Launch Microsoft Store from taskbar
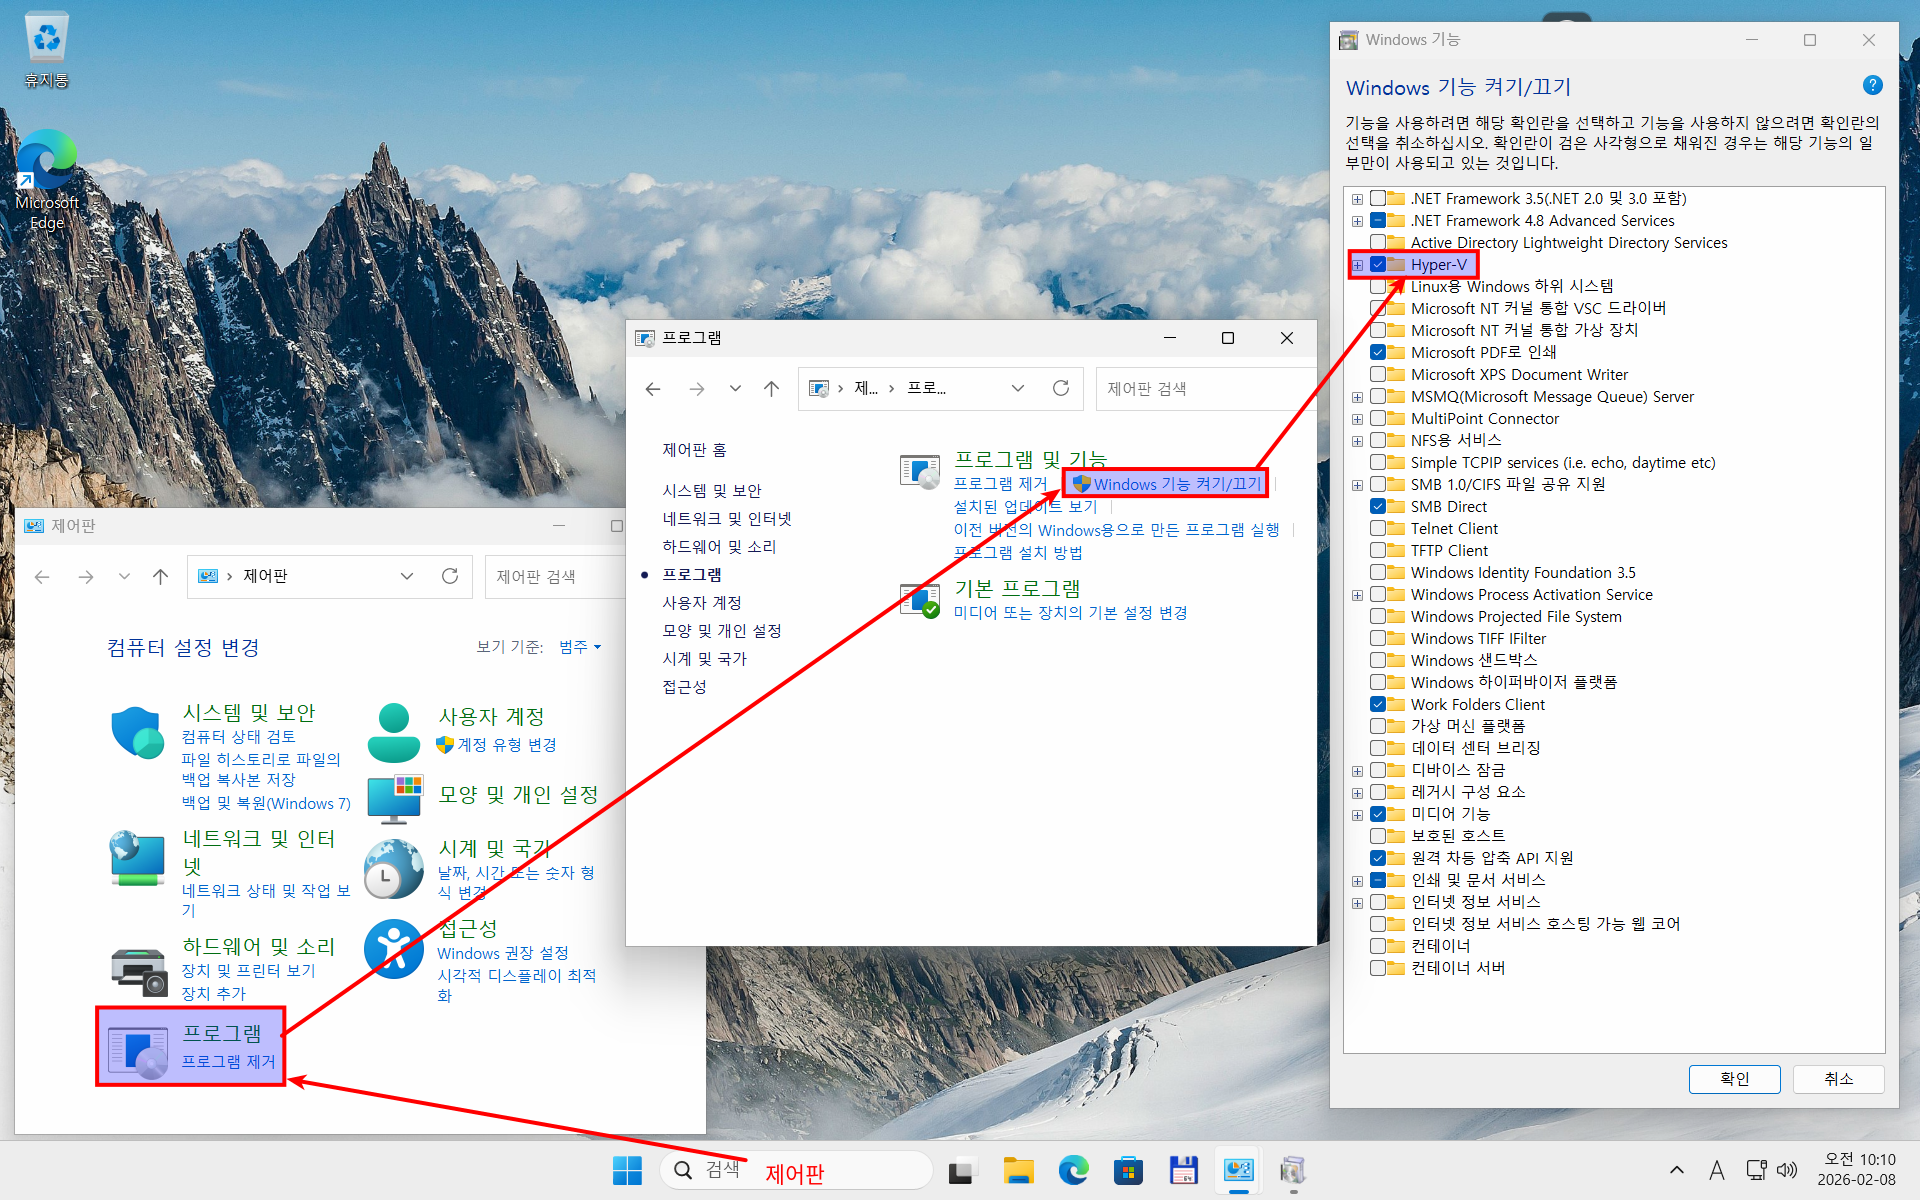 [x=1128, y=1170]
